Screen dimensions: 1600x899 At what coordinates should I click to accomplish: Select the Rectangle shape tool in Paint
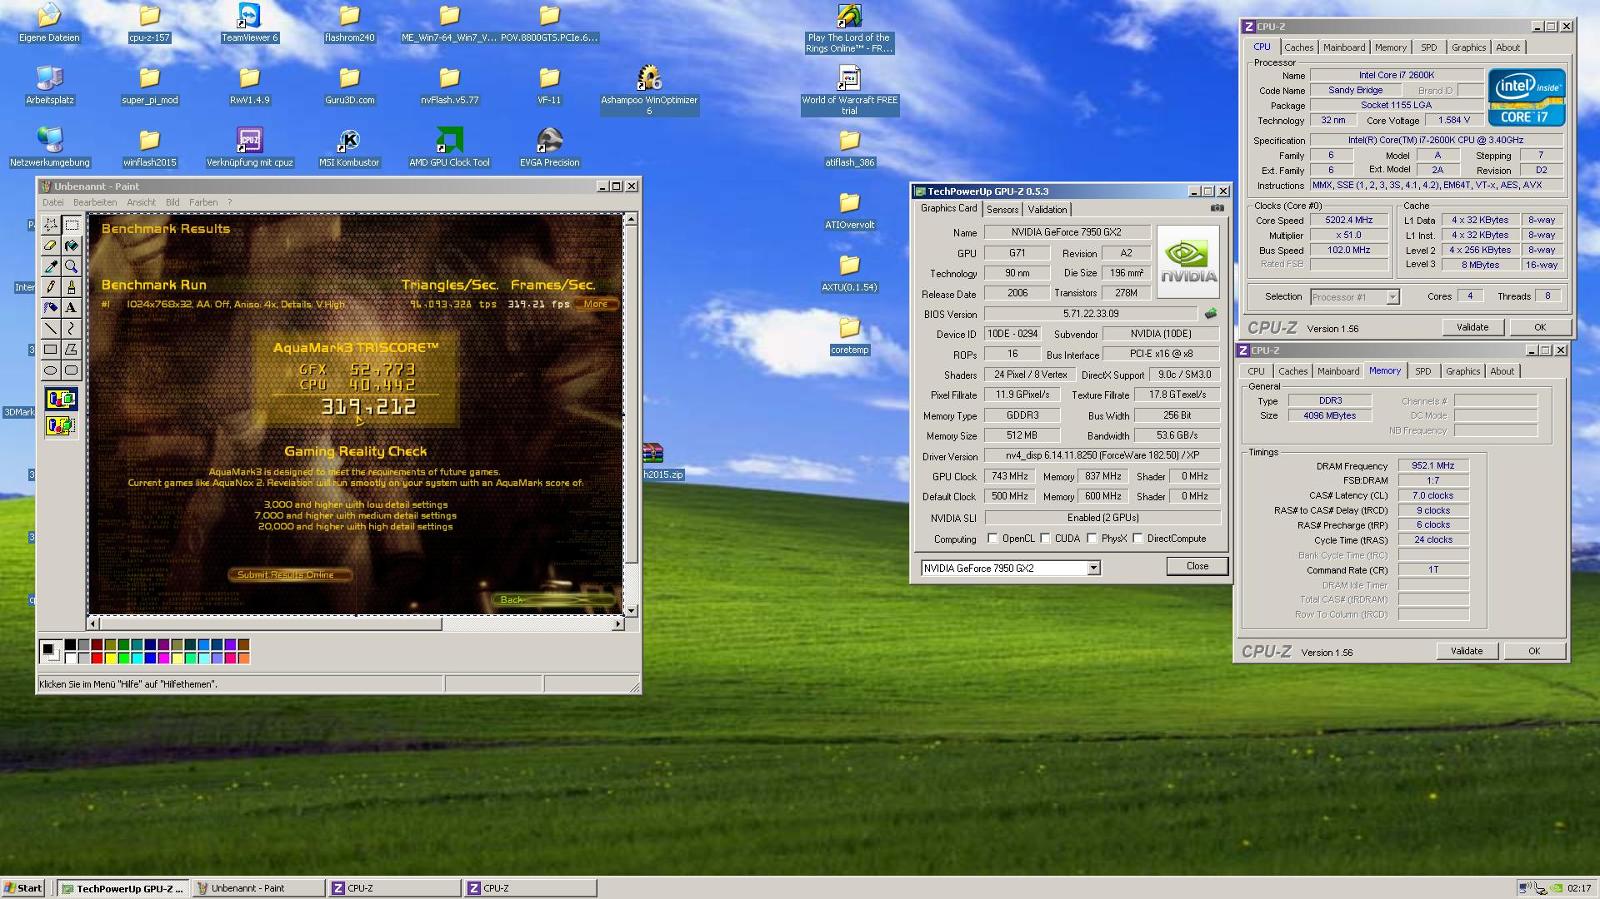[x=50, y=349]
